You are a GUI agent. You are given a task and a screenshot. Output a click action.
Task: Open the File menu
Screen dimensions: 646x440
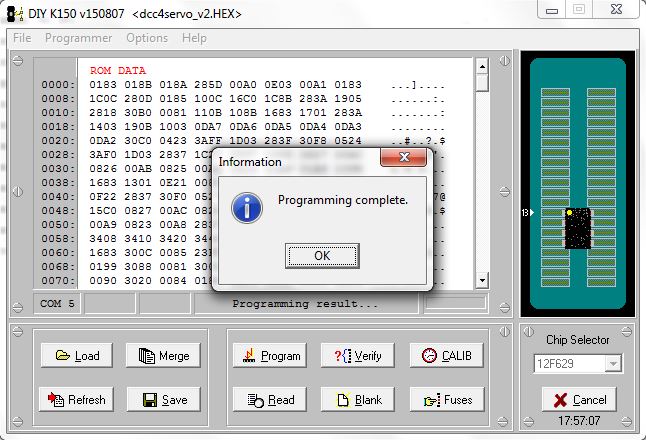(x=22, y=38)
